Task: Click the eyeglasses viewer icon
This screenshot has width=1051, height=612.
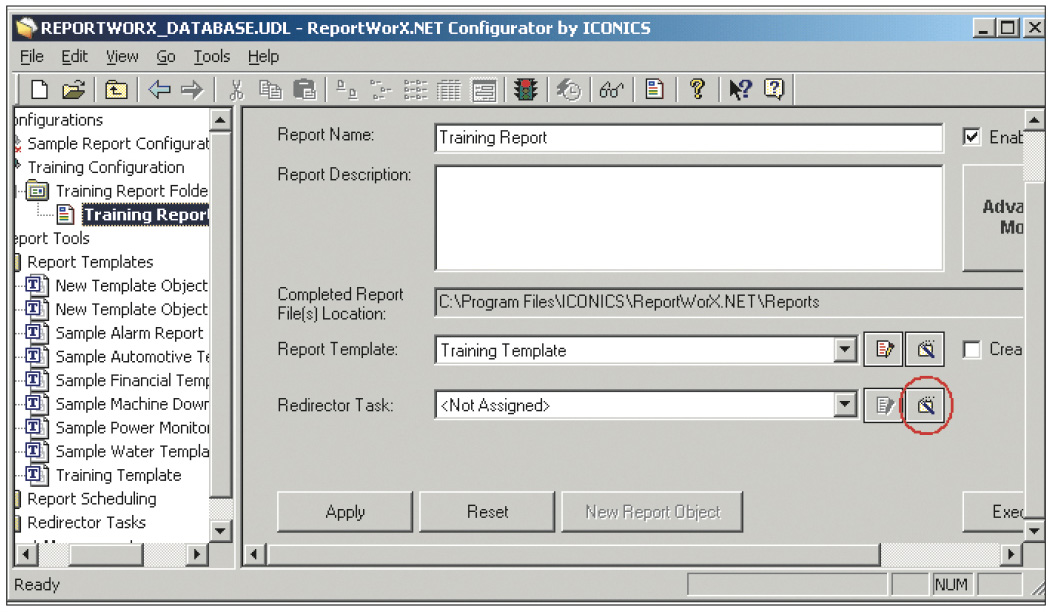Action: pos(611,89)
